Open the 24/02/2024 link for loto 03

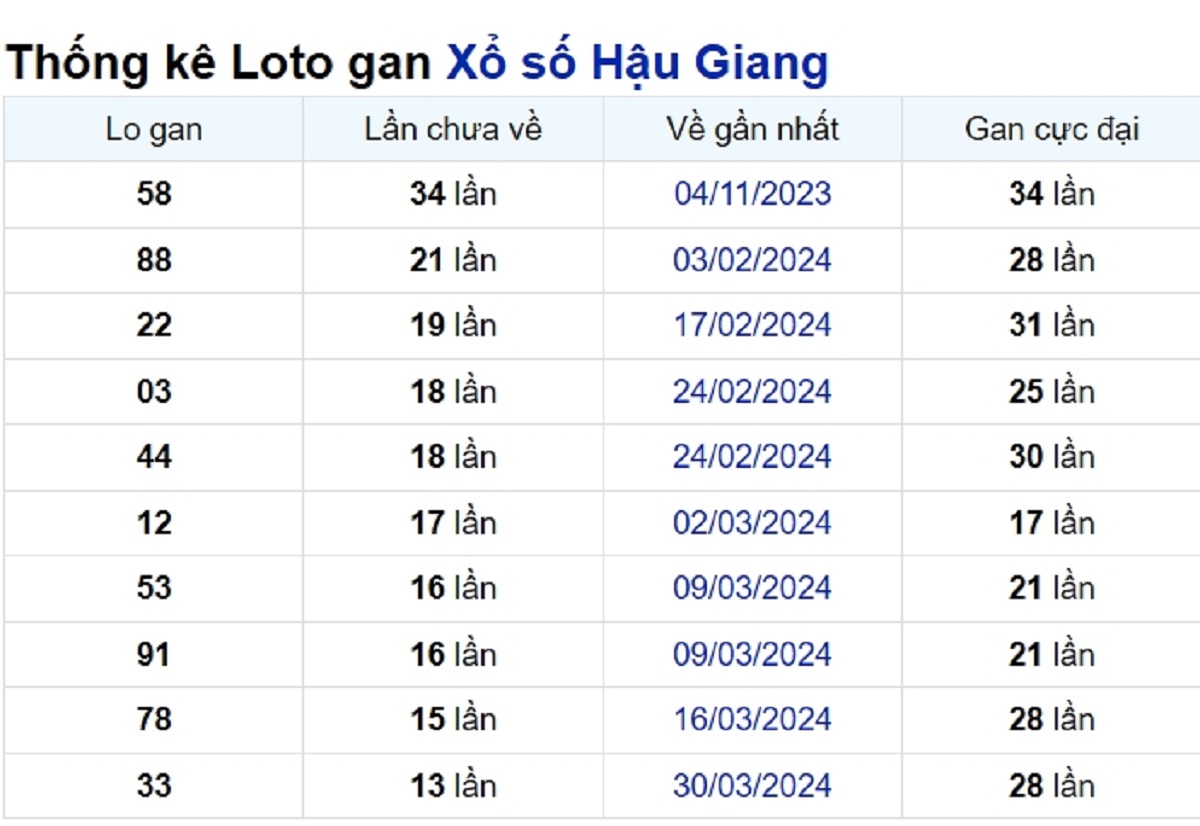click(x=752, y=390)
